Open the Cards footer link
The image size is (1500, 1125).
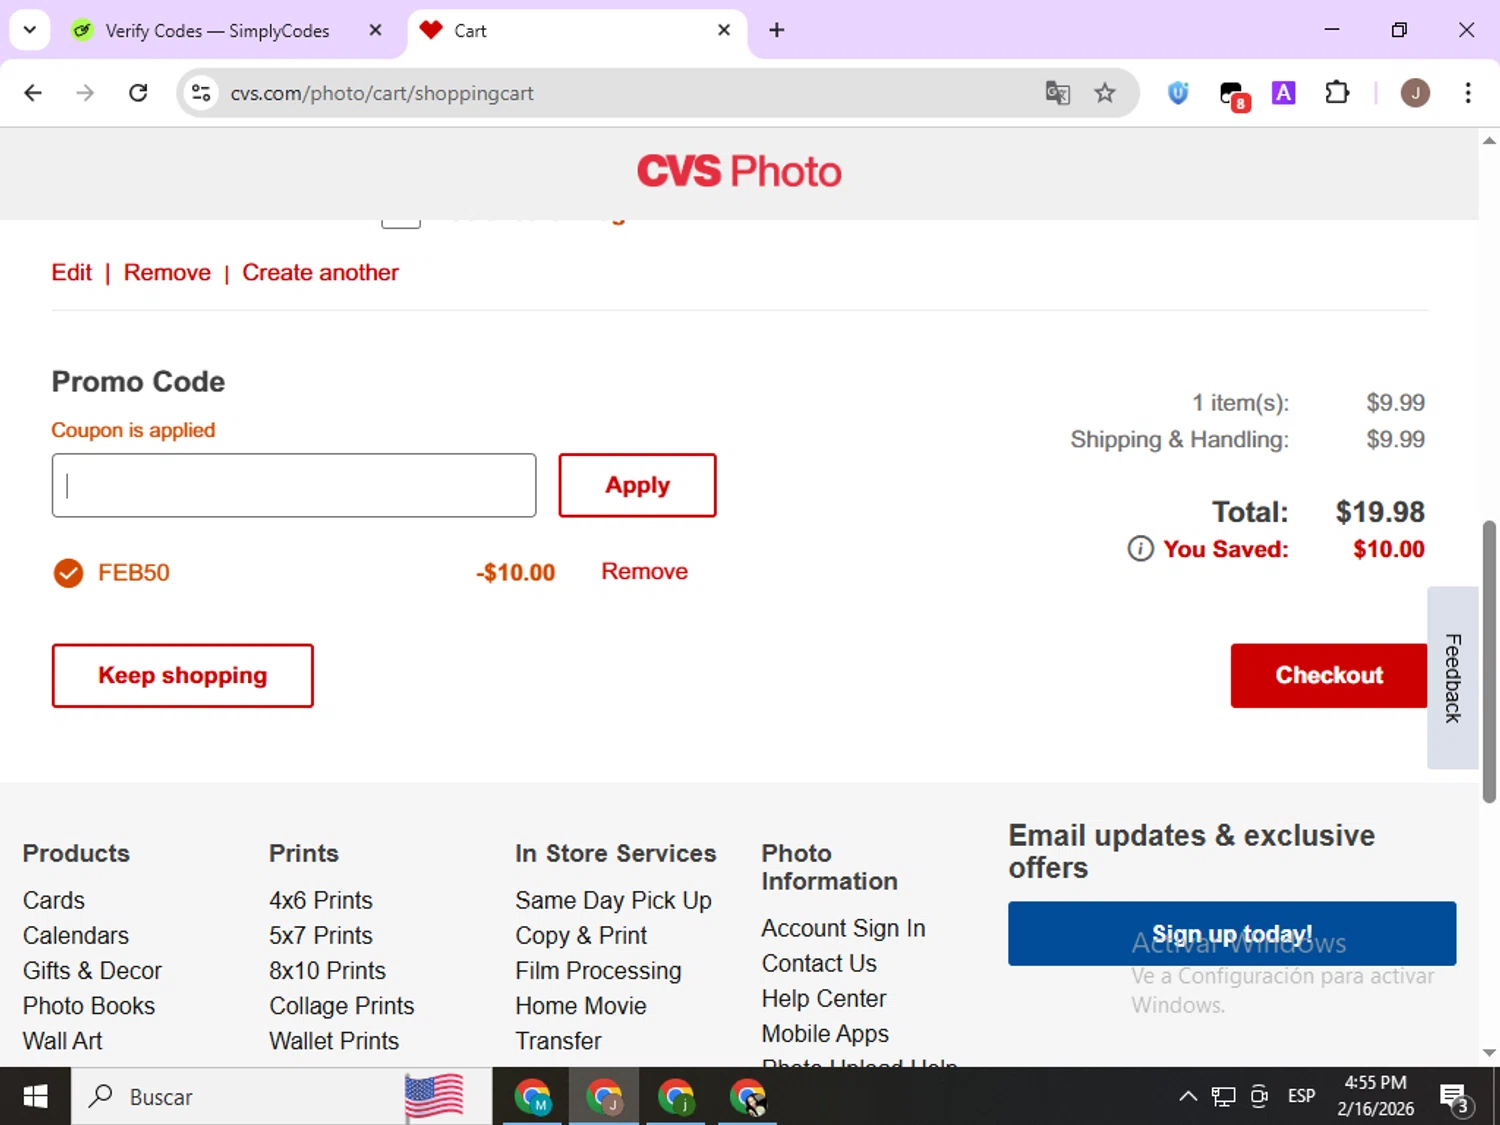click(54, 901)
